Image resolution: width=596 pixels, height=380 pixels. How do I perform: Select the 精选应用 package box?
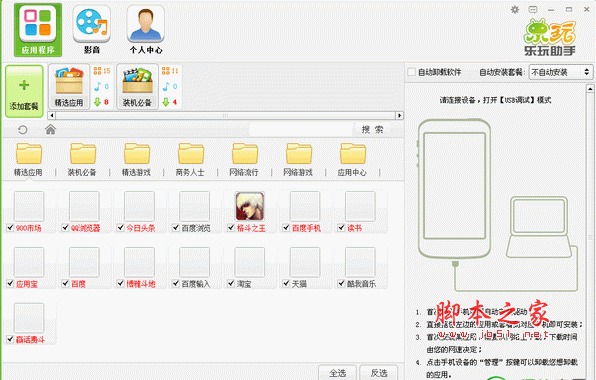69,87
